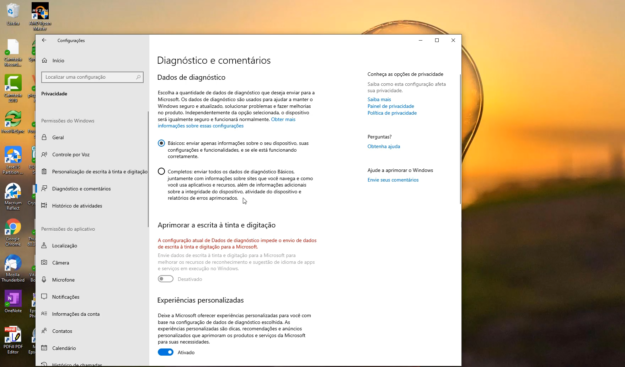
Task: Maximize the Configurações window
Action: [x=437, y=40]
